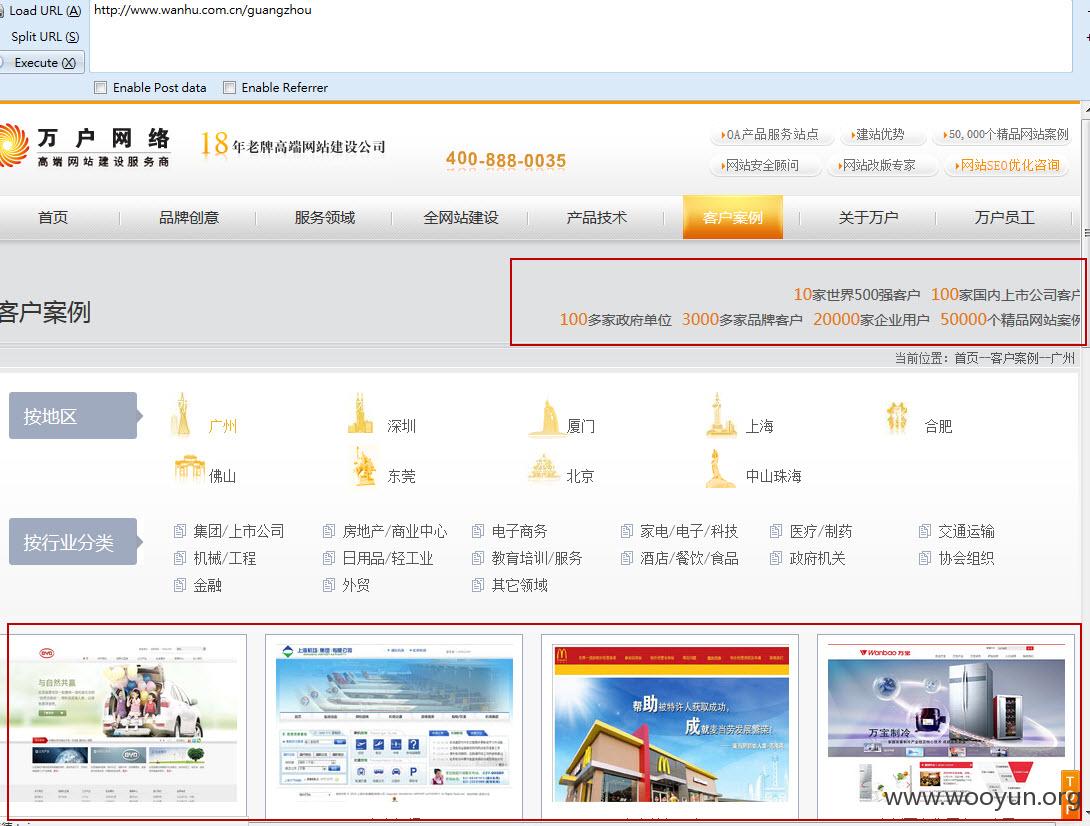Go to the 首页 navigation tab
The height and width of the screenshot is (826, 1090).
[53, 217]
